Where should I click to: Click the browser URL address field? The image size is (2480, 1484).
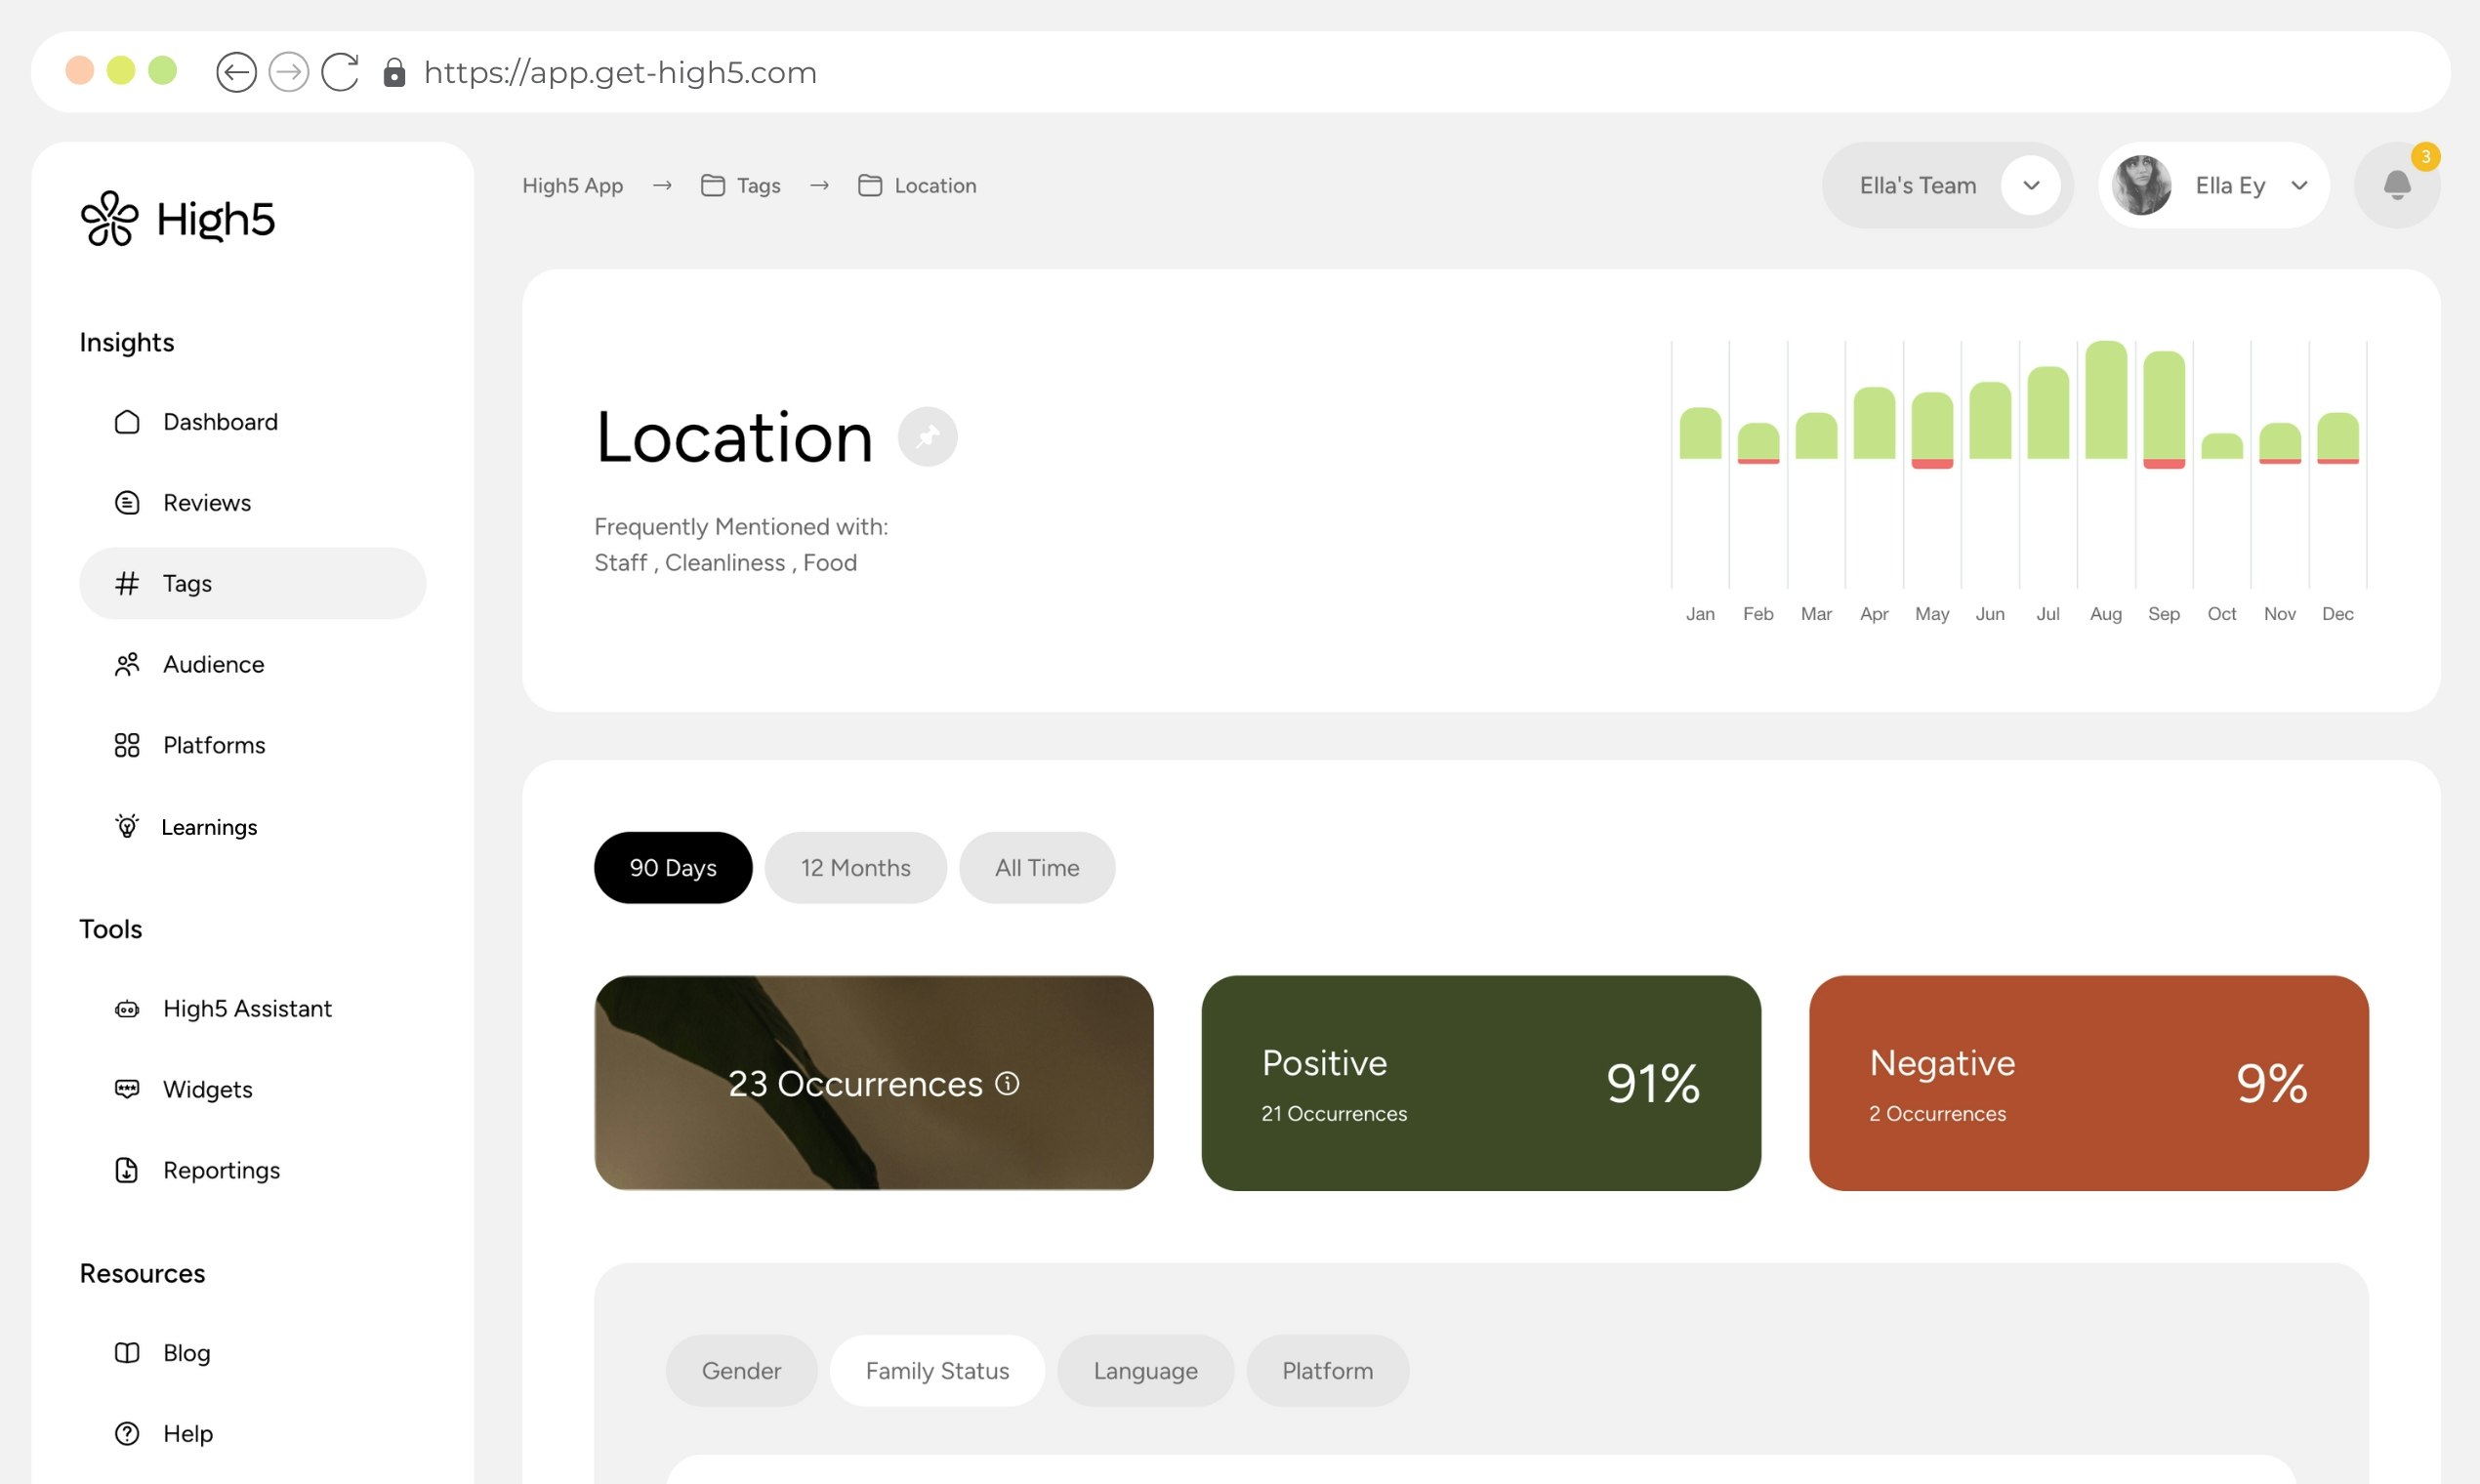pos(620,72)
